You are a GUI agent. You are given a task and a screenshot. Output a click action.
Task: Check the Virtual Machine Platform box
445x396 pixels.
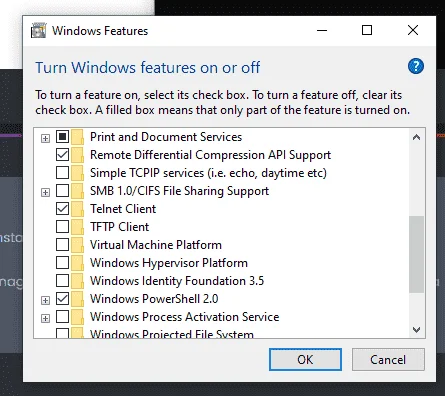pyautogui.click(x=62, y=245)
